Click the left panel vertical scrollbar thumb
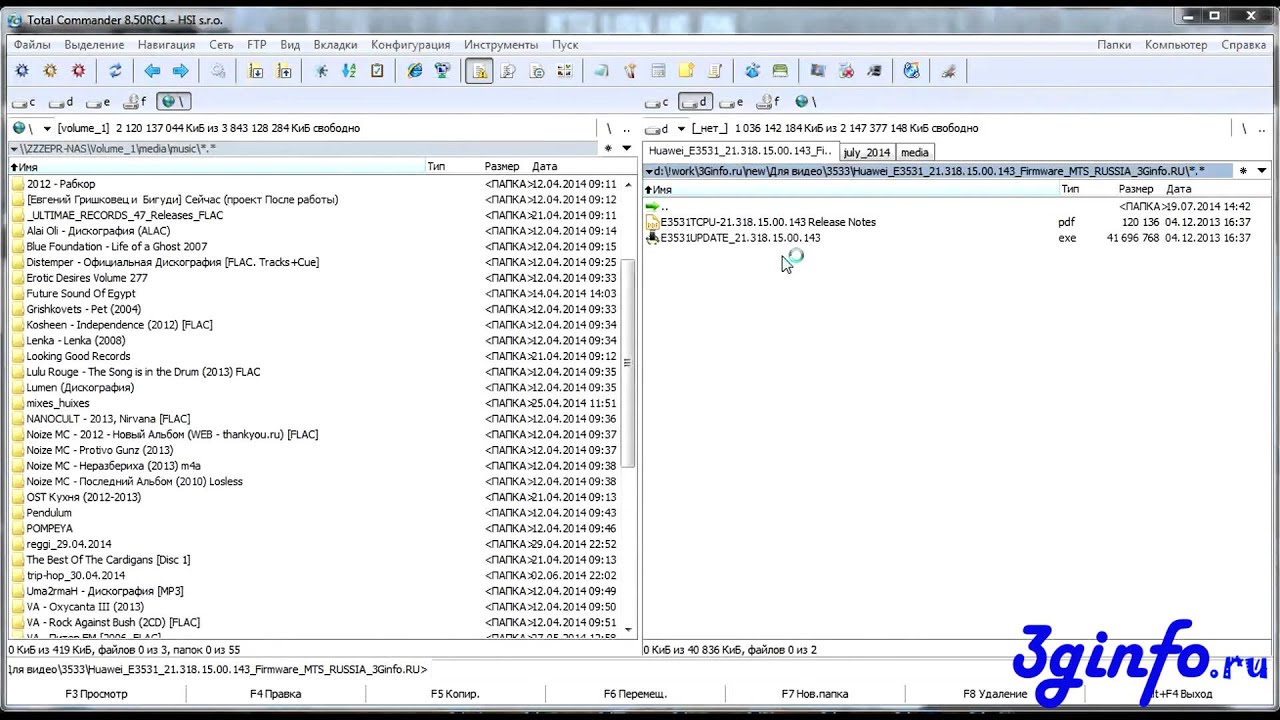 628,362
